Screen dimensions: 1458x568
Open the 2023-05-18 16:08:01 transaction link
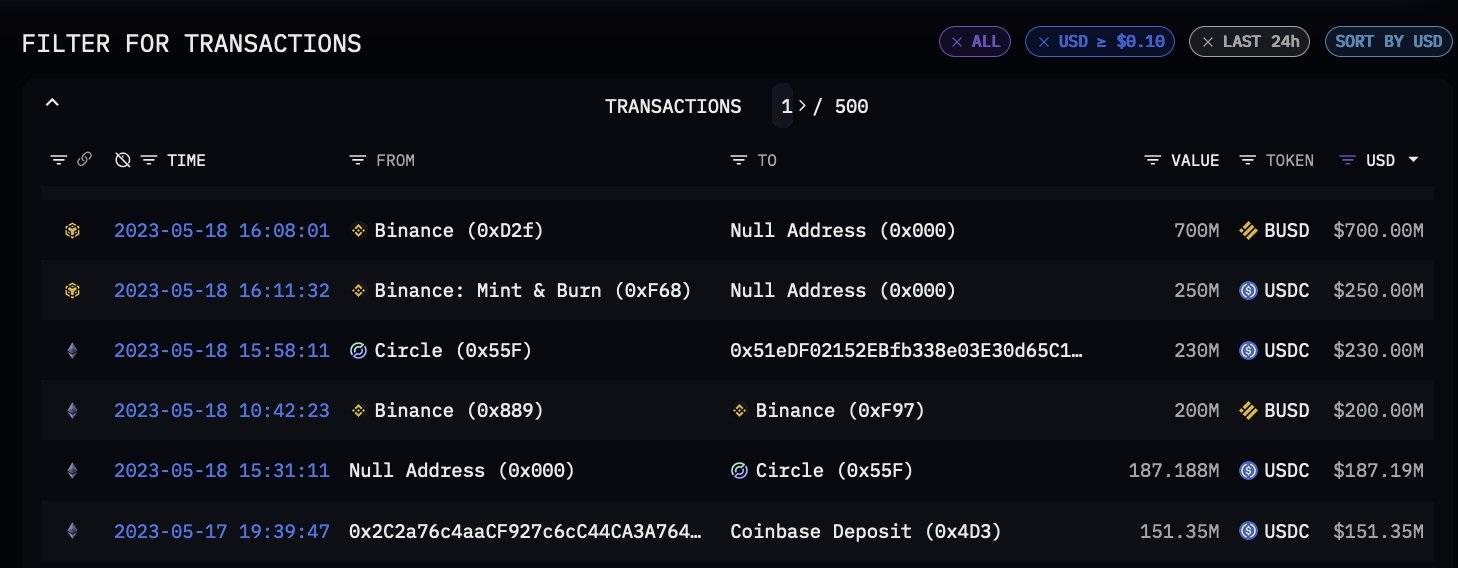click(221, 231)
